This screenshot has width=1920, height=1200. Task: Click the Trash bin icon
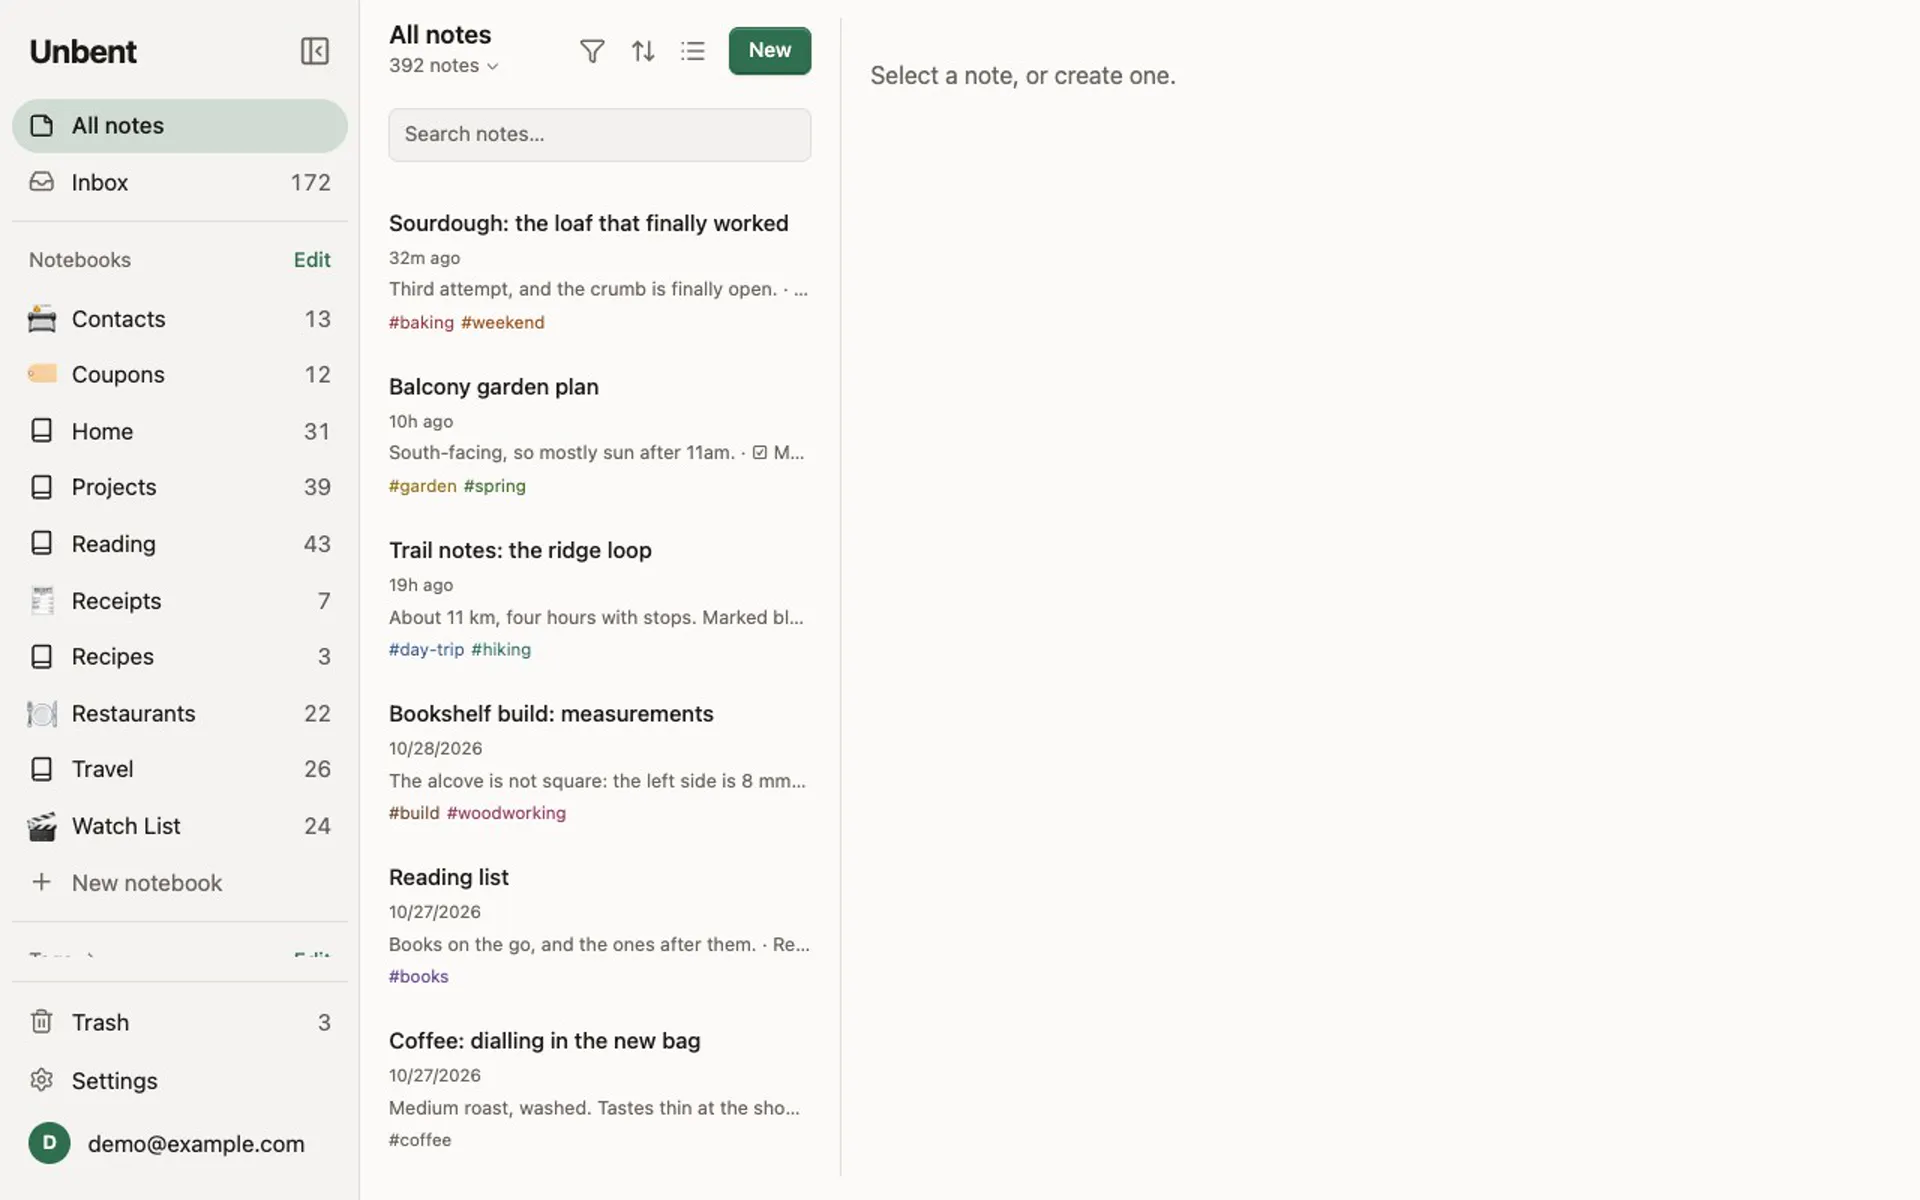(41, 1022)
